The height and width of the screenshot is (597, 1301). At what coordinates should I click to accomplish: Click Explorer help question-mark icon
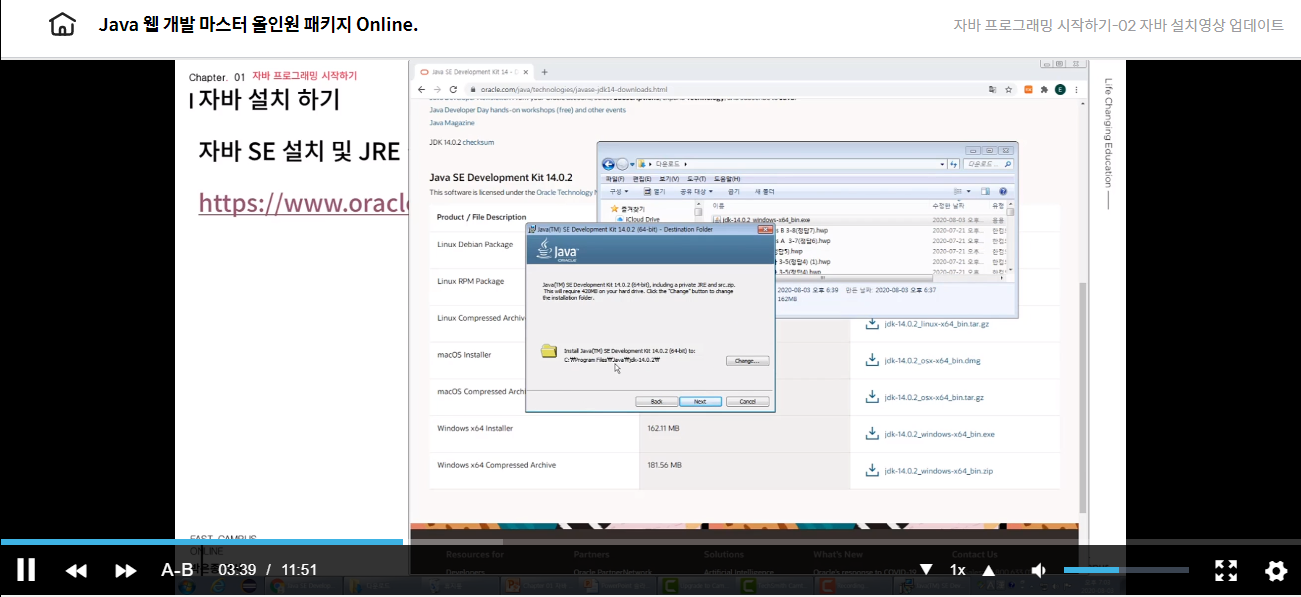click(1003, 191)
